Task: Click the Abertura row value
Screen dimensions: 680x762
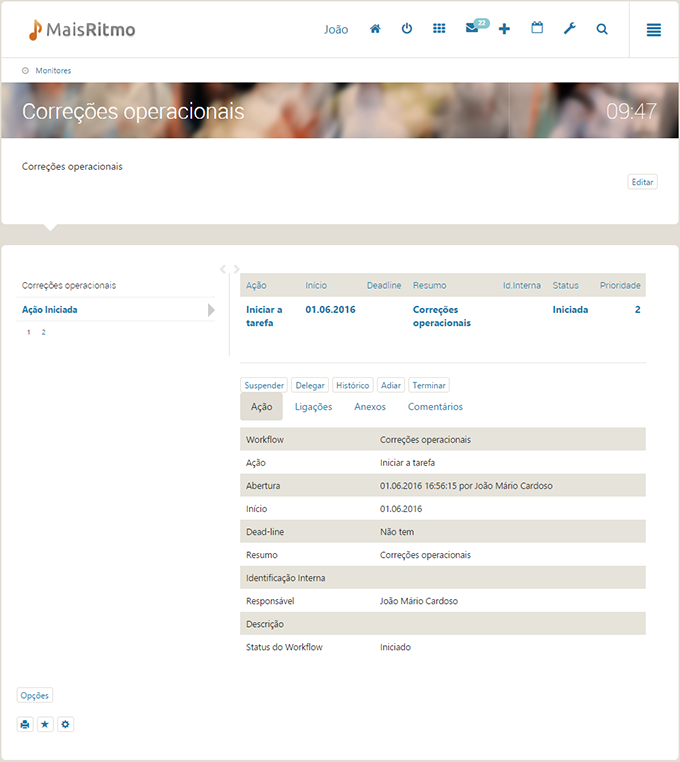Action: click(x=466, y=486)
